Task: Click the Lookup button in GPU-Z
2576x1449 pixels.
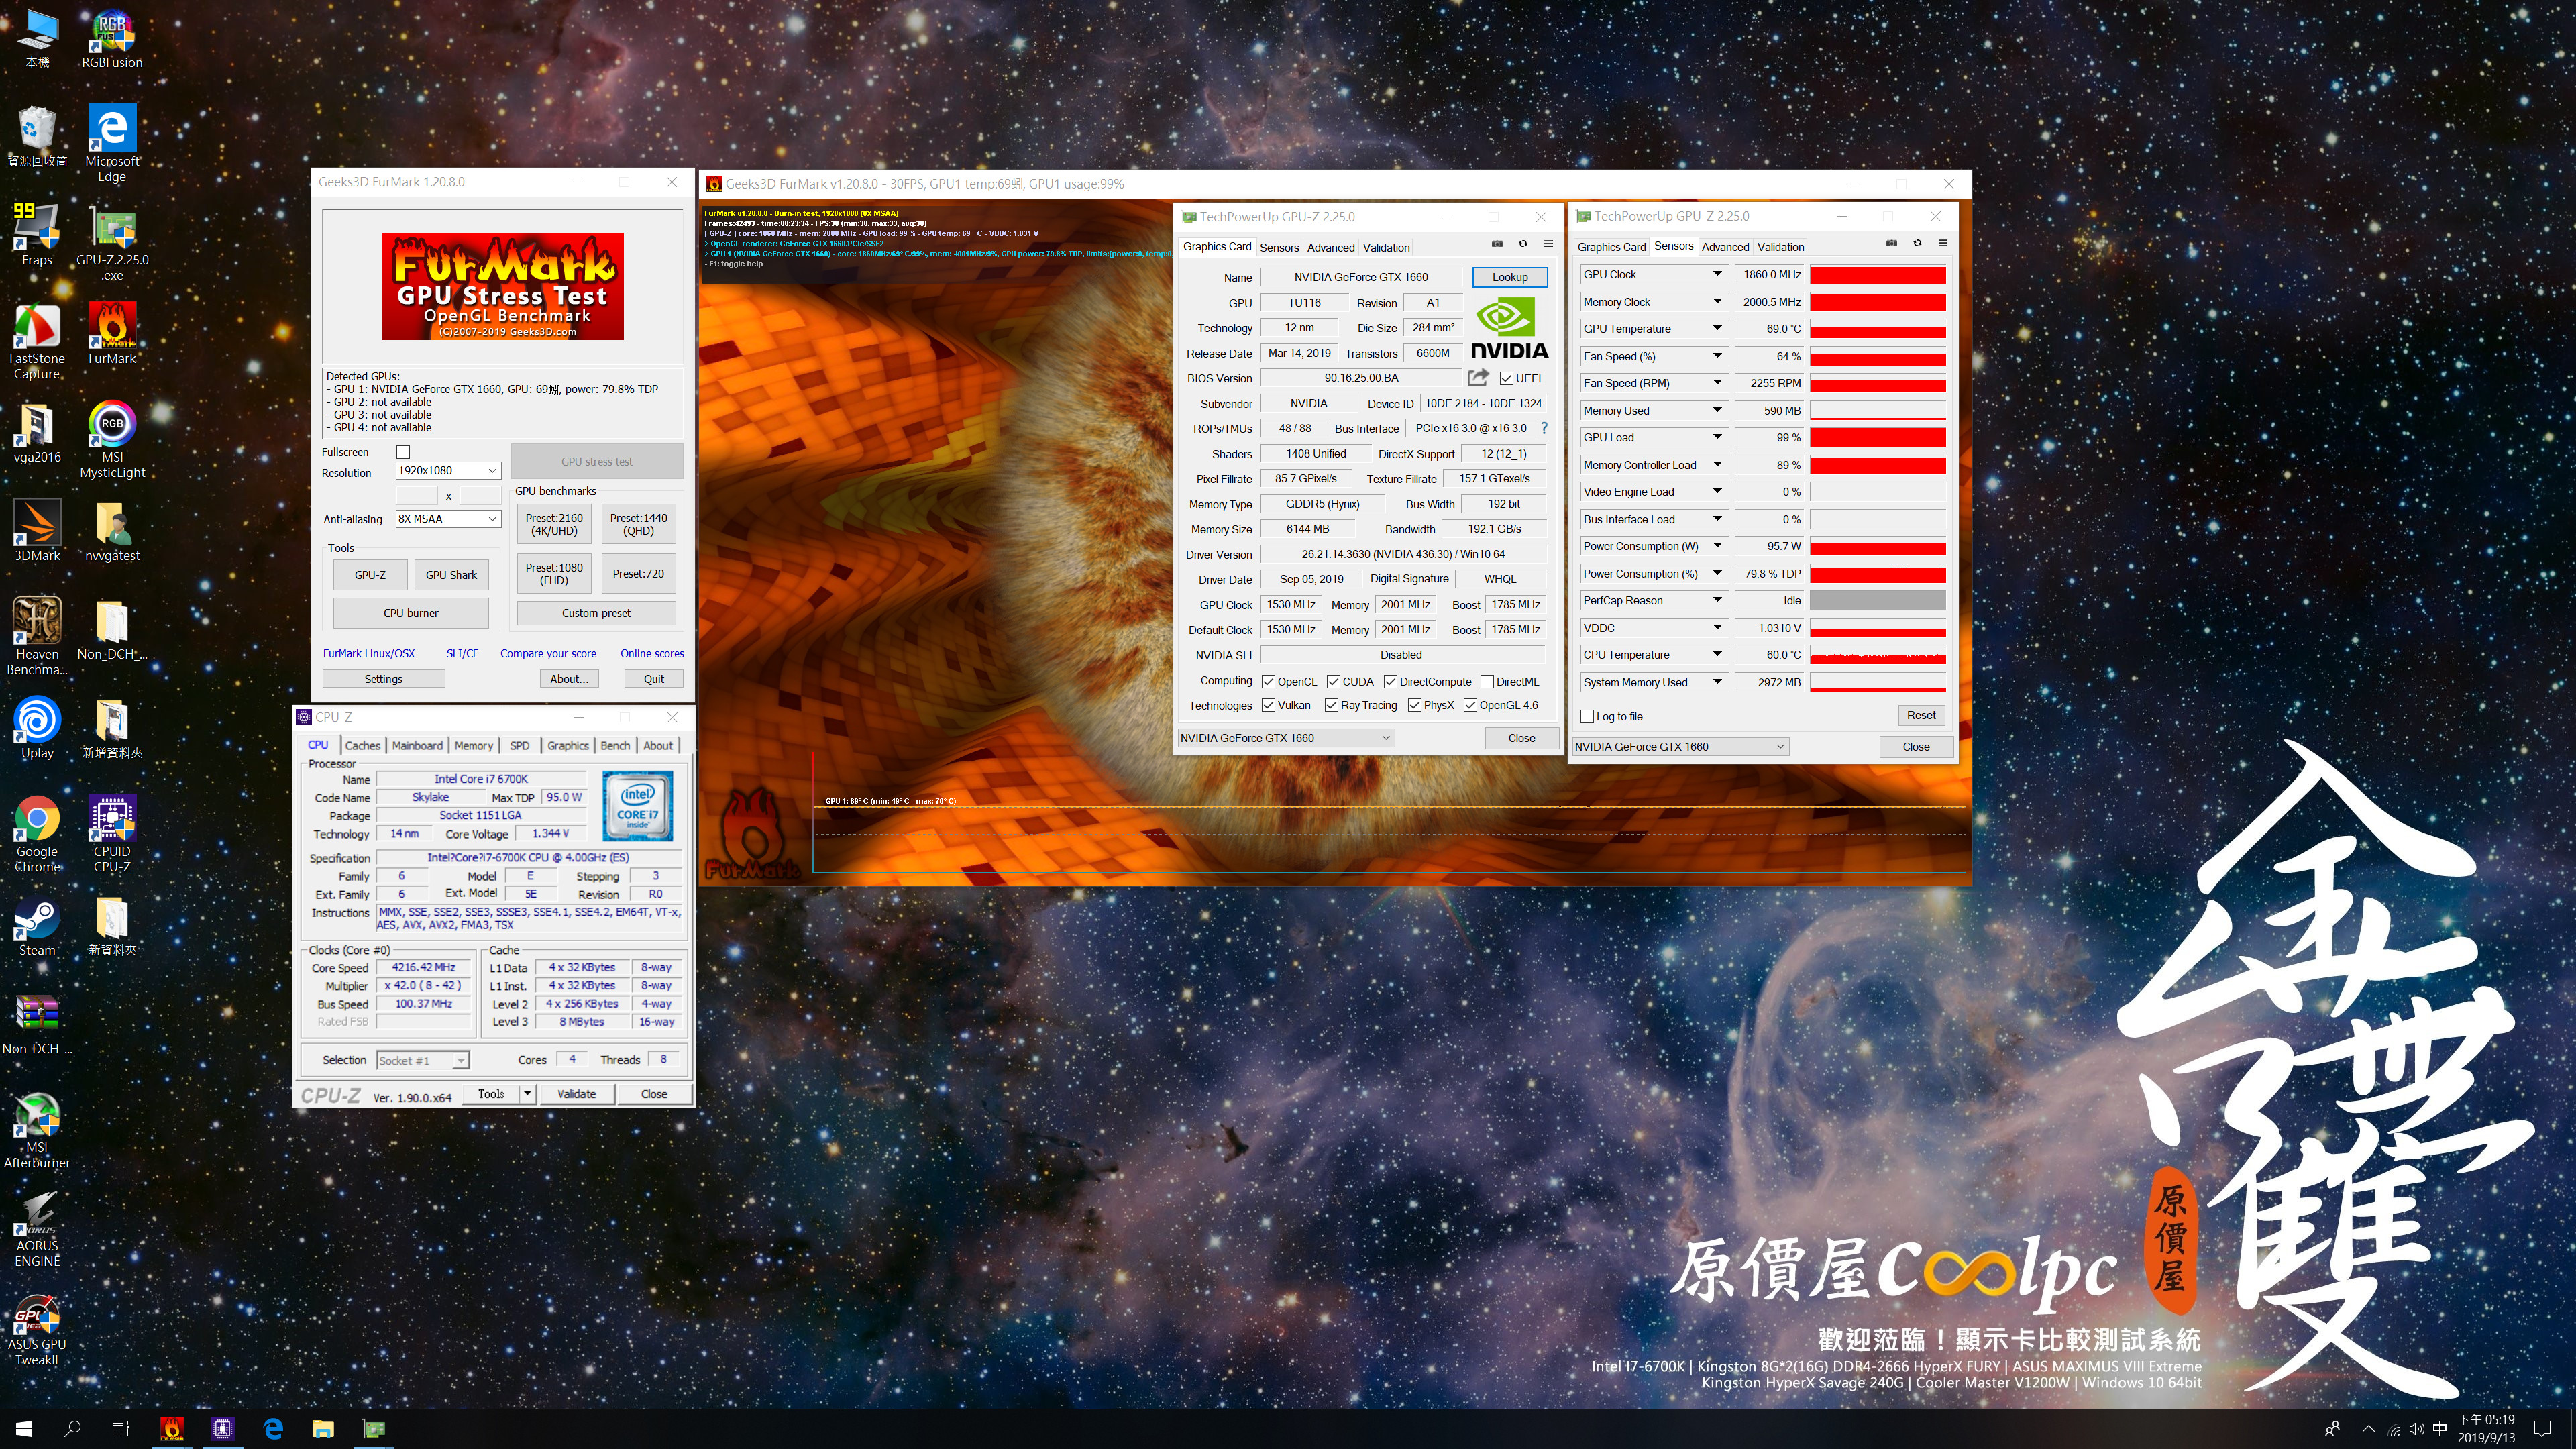Action: (x=1509, y=277)
